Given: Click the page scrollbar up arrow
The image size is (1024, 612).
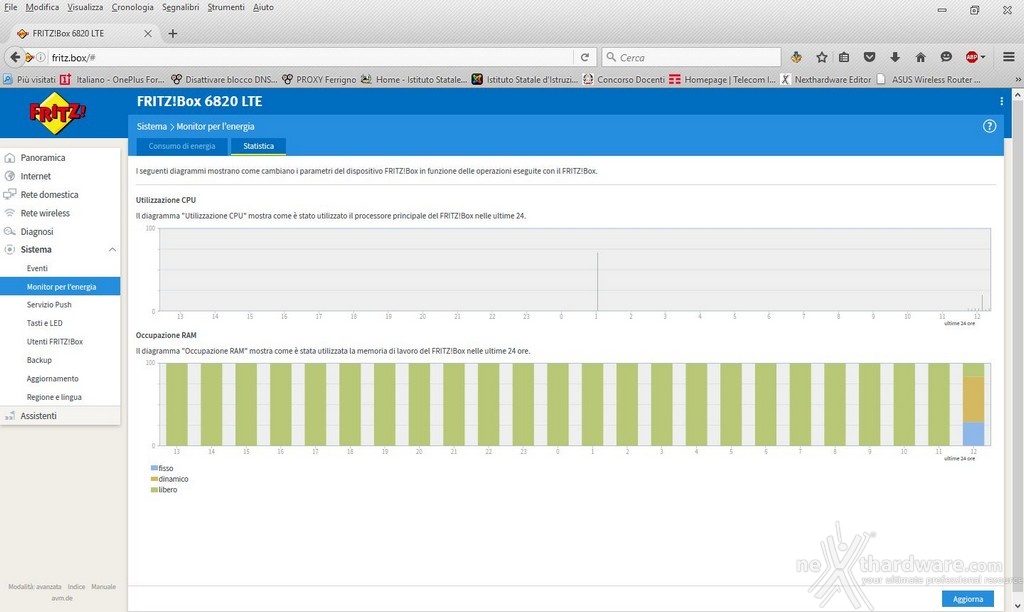Looking at the screenshot, I should coord(1017,95).
